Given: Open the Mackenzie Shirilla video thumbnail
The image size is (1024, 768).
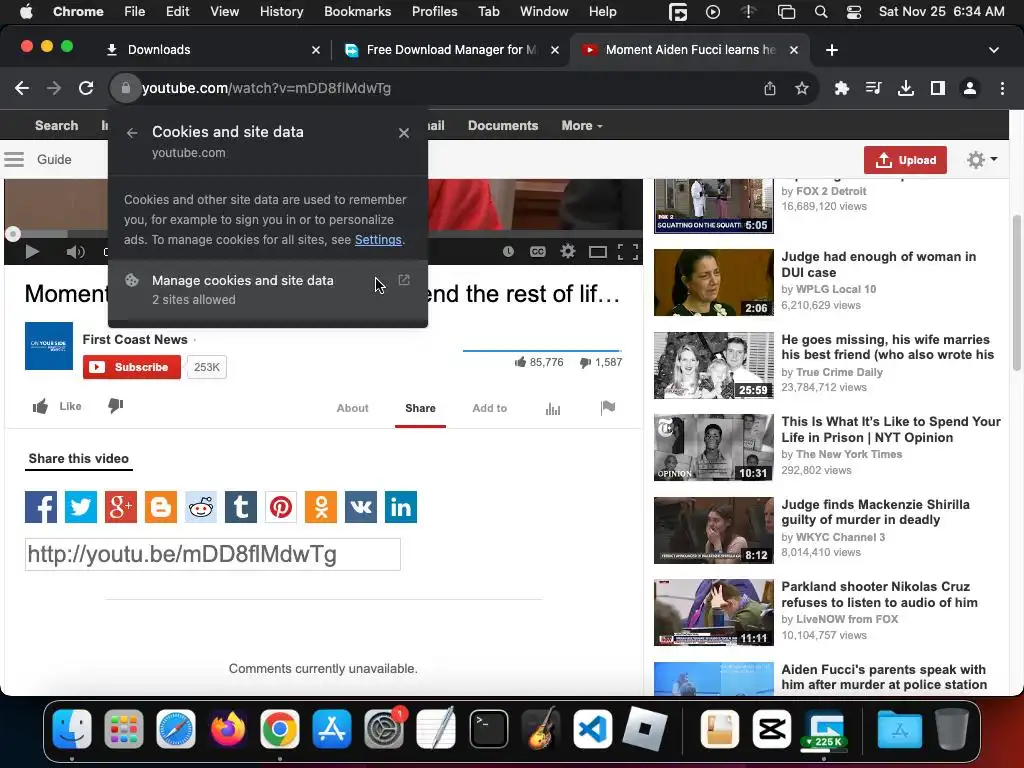Looking at the screenshot, I should 714,530.
